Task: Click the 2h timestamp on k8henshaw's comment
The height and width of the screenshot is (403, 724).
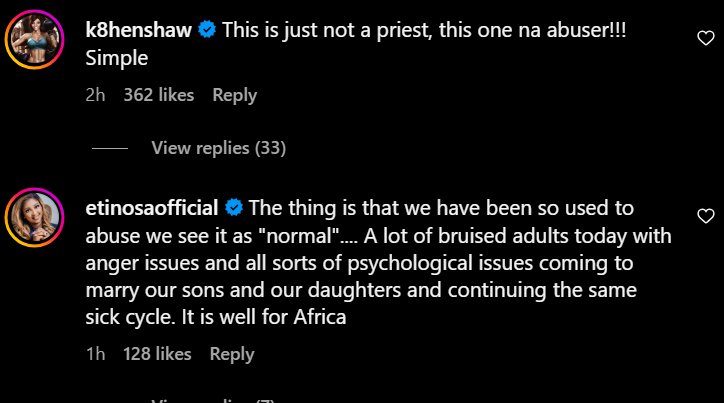Action: pos(97,96)
